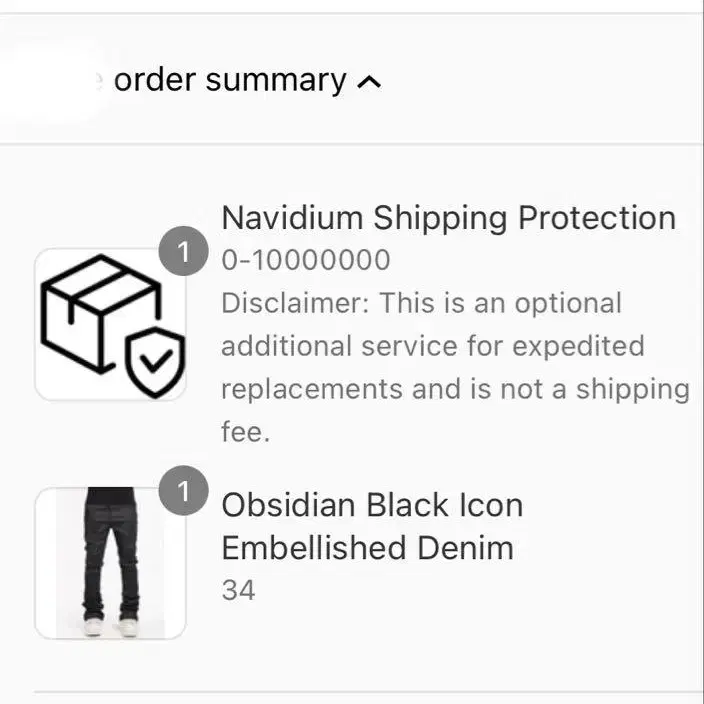Click the order summary heading text
This screenshot has height=704, width=704.
coord(230,81)
